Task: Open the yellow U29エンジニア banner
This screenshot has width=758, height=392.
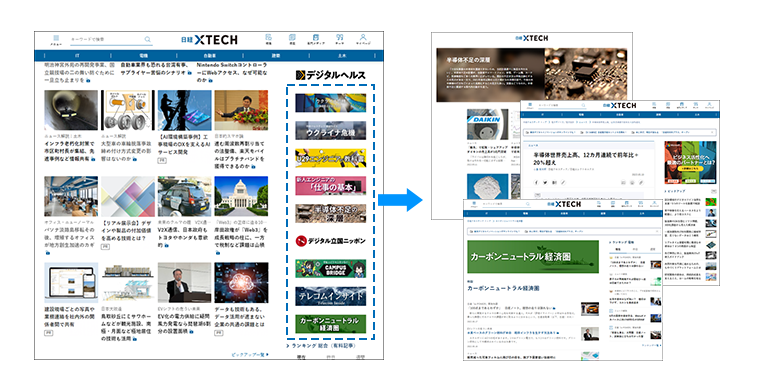Action: [331, 158]
